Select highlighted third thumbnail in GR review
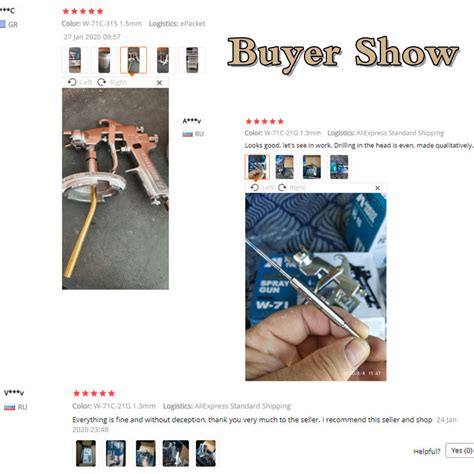Screen dimensions: 474x474 coord(133,60)
